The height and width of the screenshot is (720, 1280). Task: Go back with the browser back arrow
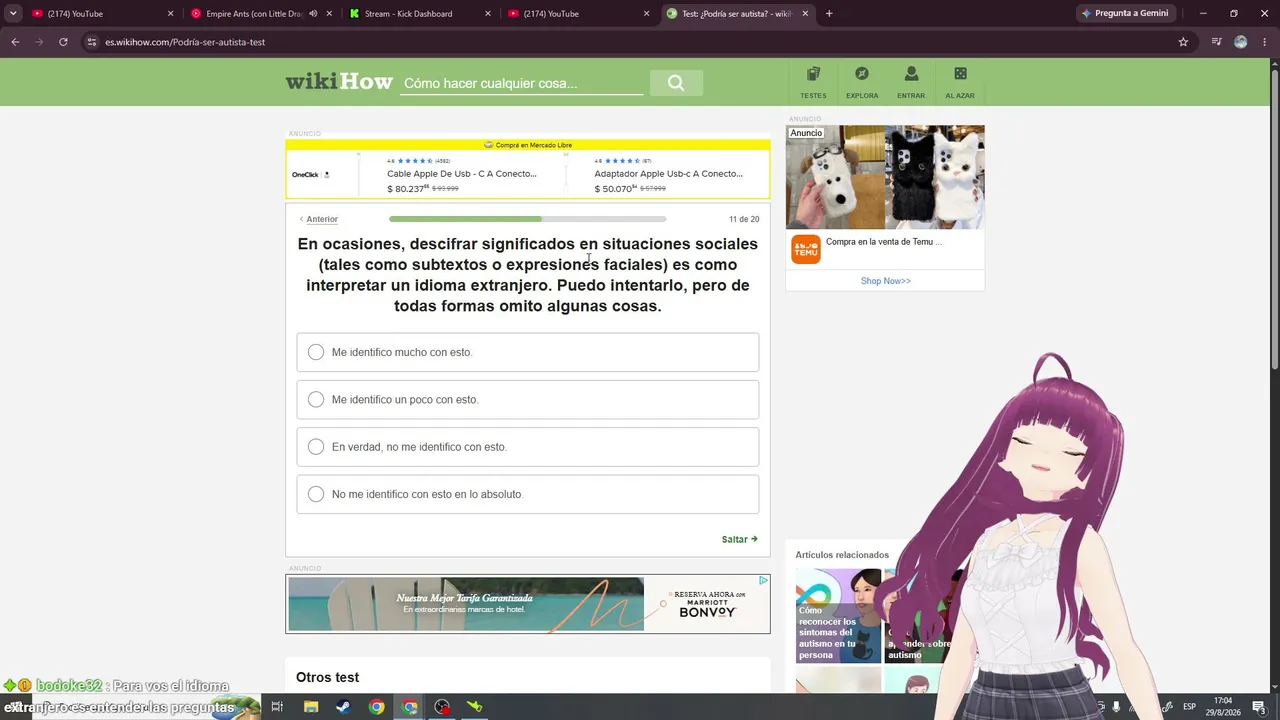tap(15, 42)
